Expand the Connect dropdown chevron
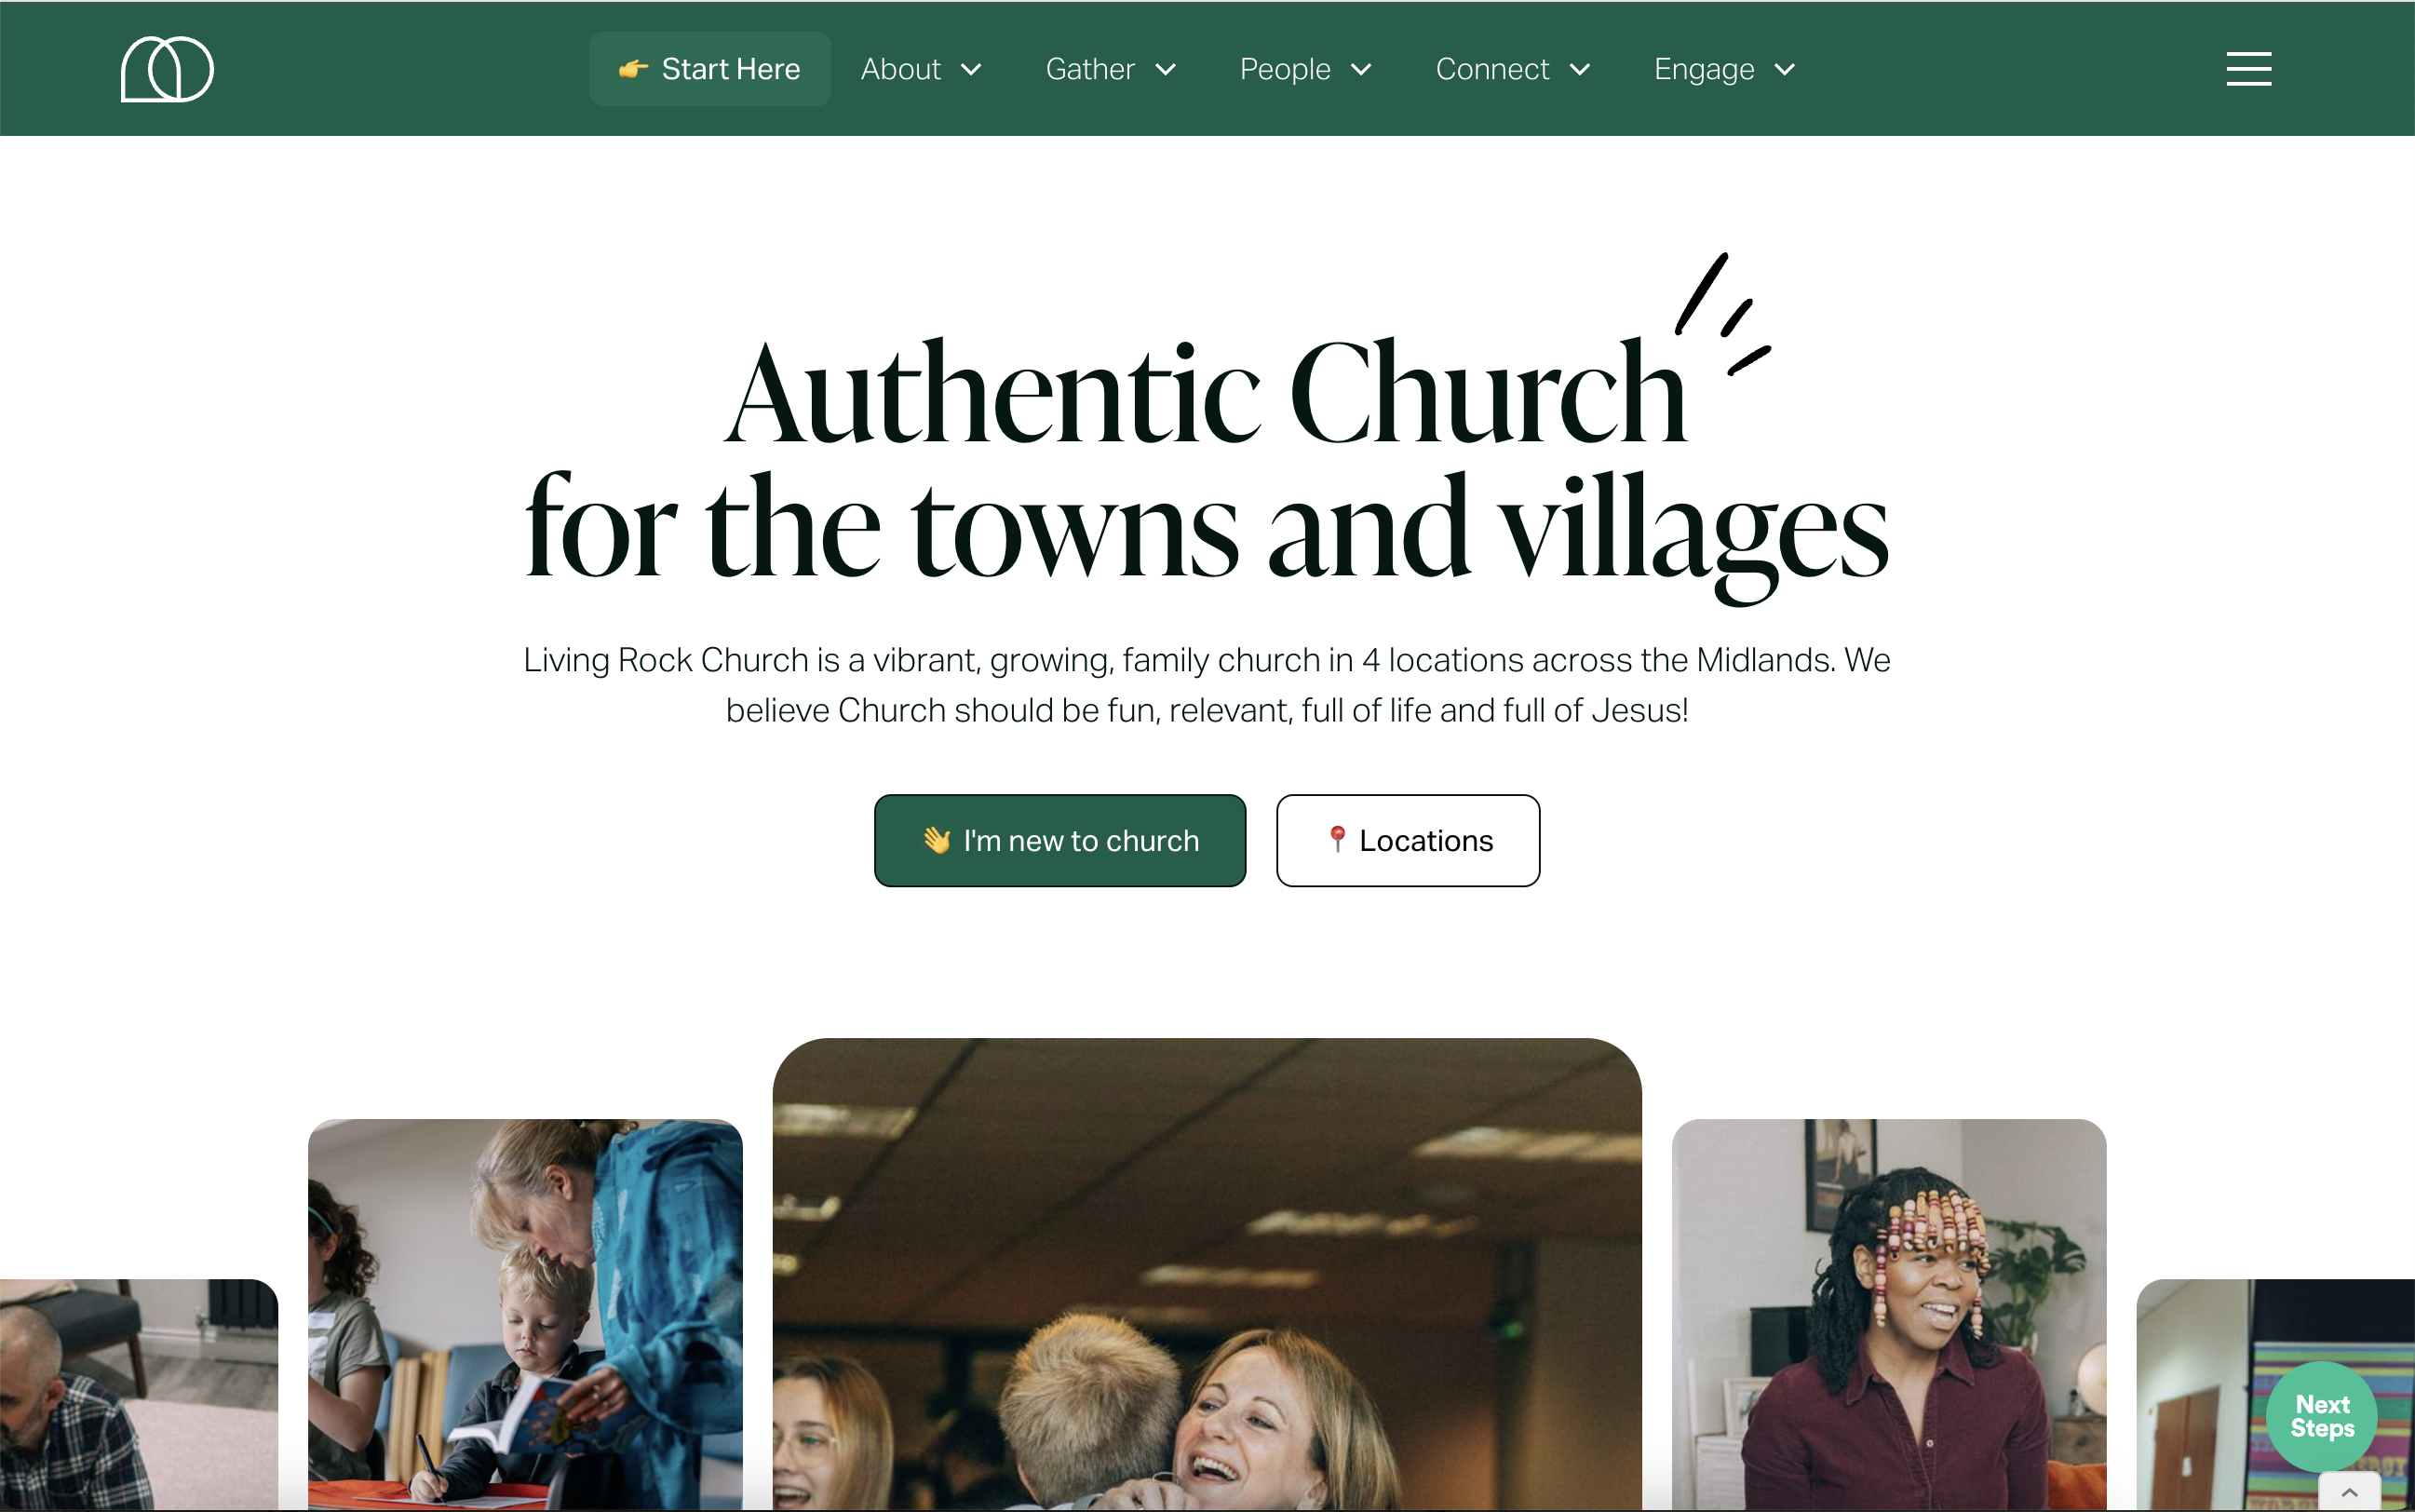The image size is (2415, 1512). (x=1580, y=70)
